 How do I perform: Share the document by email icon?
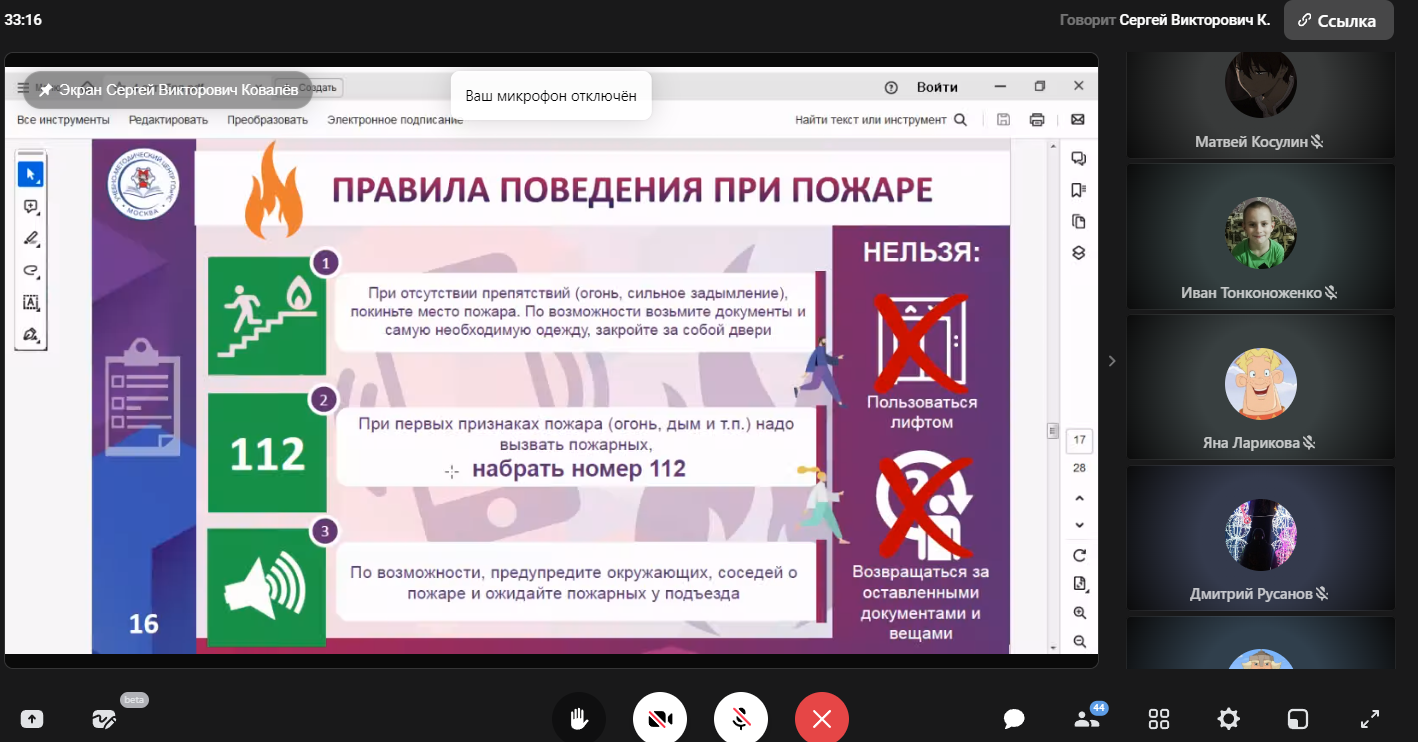tap(1077, 120)
